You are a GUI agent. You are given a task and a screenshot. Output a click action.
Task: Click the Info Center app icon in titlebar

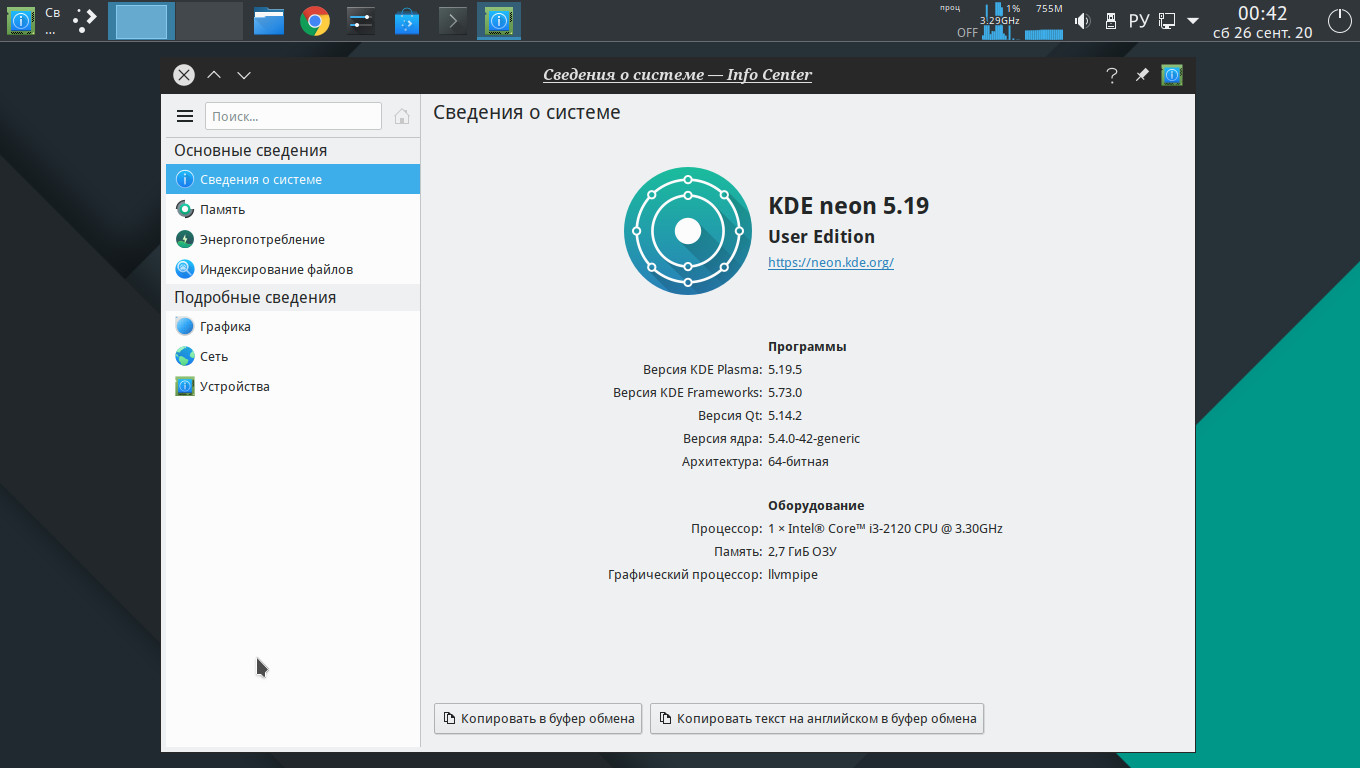(1172, 75)
